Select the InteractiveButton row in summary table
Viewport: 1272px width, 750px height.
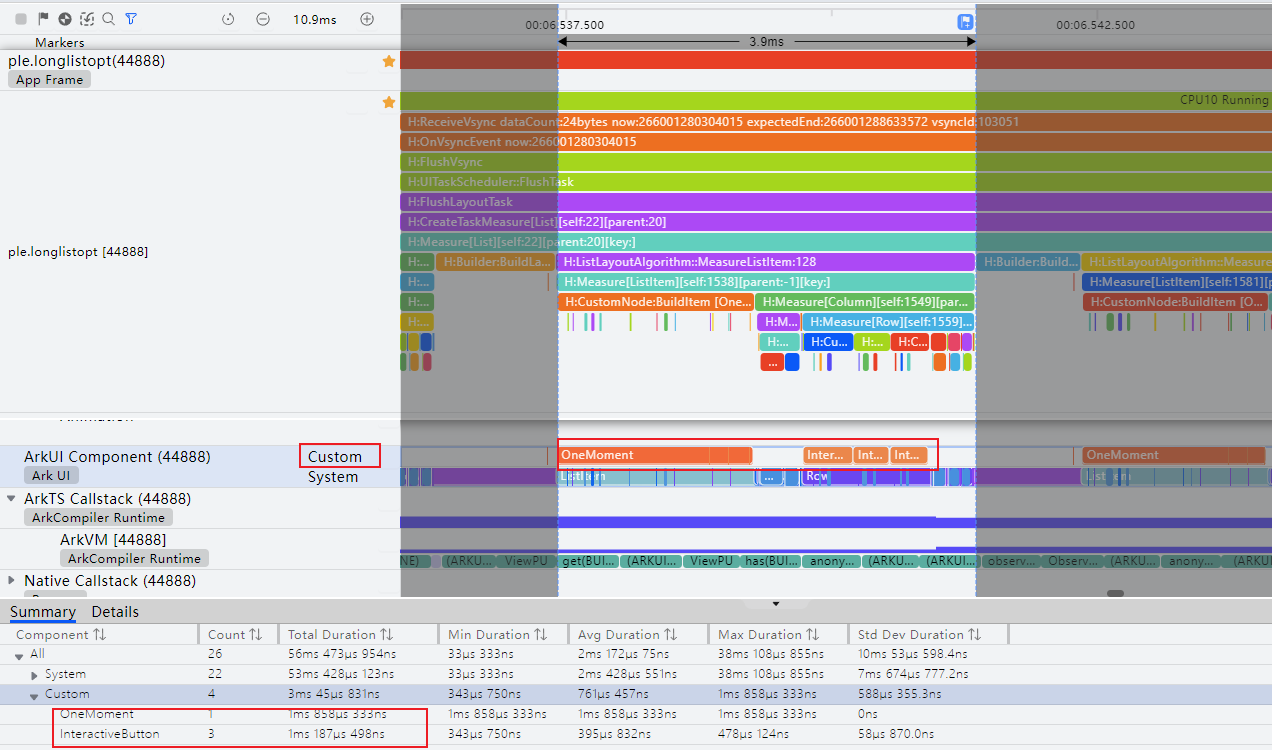pyautogui.click(x=636, y=734)
